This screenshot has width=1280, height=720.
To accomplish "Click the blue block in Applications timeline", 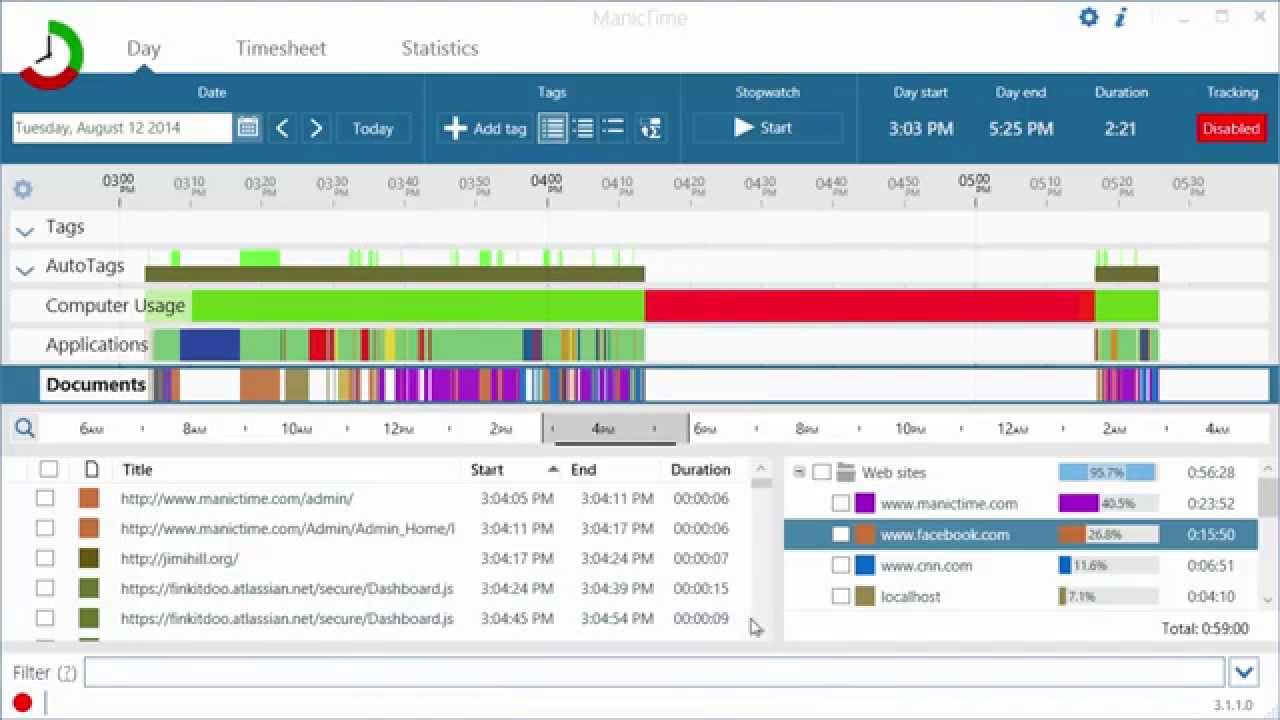I will click(x=210, y=345).
